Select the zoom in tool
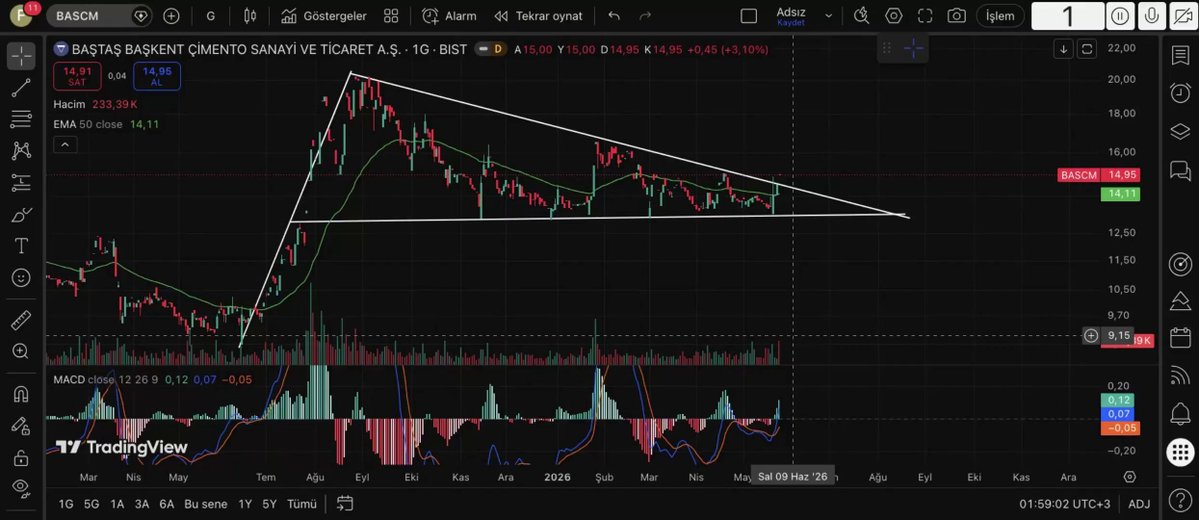The width and height of the screenshot is (1199, 520). (x=21, y=351)
